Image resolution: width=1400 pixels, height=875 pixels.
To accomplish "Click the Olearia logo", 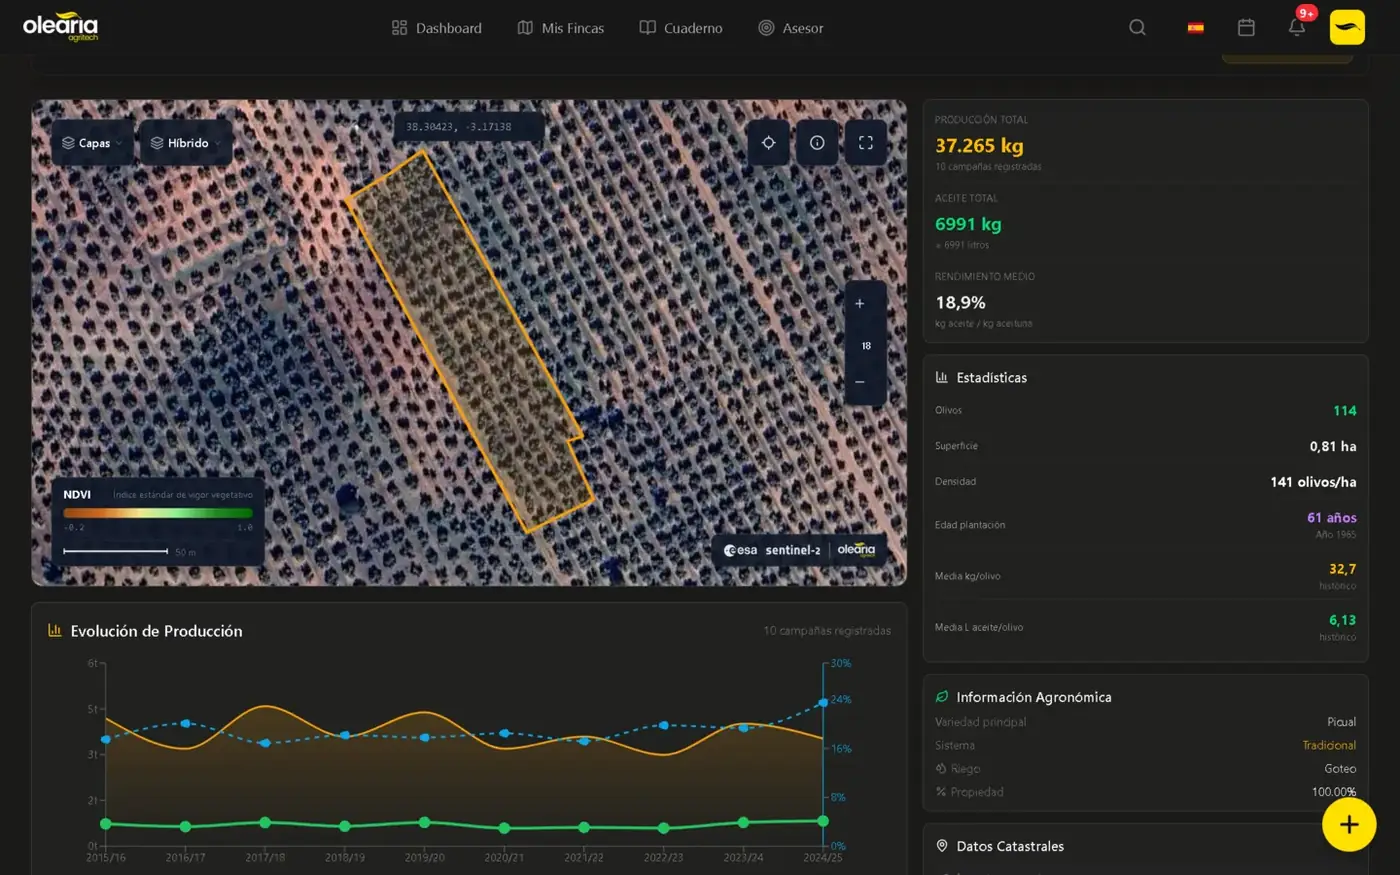I will tap(61, 27).
